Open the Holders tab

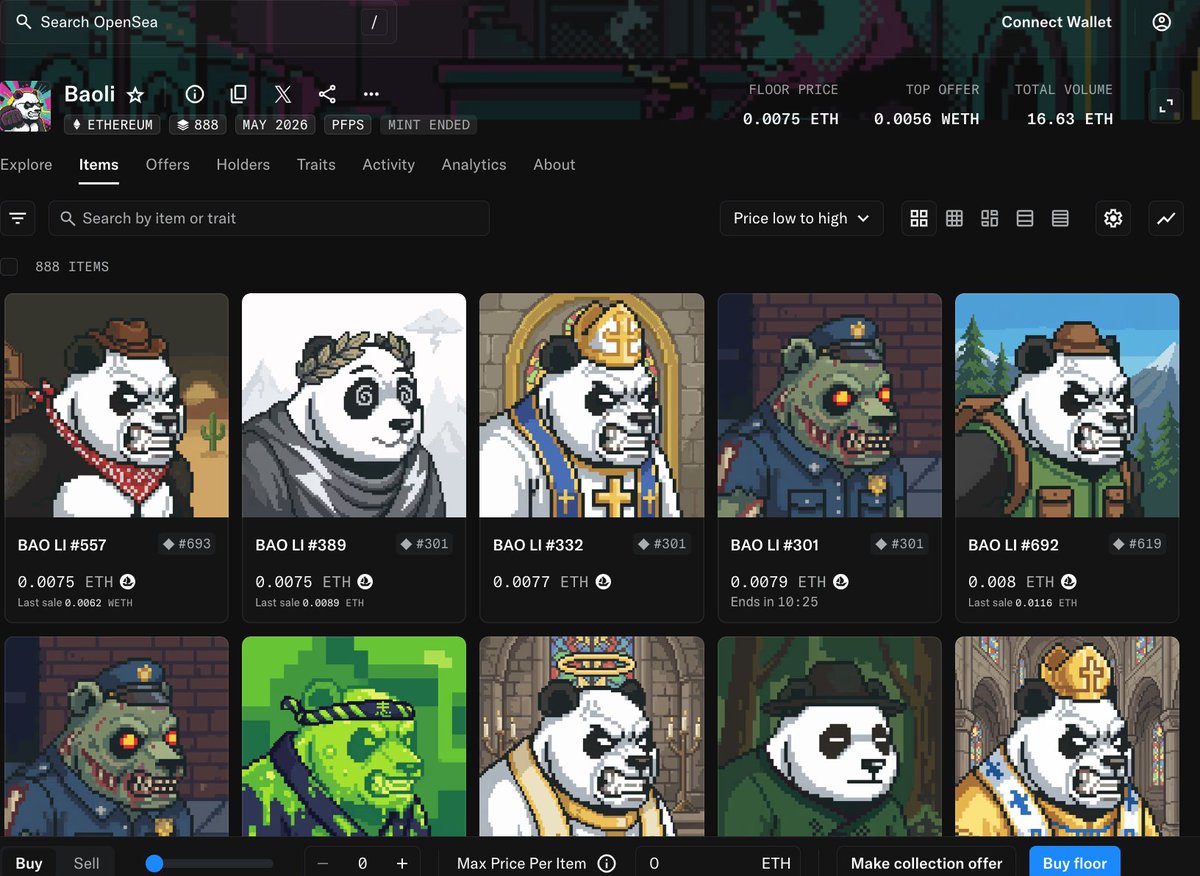pos(243,164)
